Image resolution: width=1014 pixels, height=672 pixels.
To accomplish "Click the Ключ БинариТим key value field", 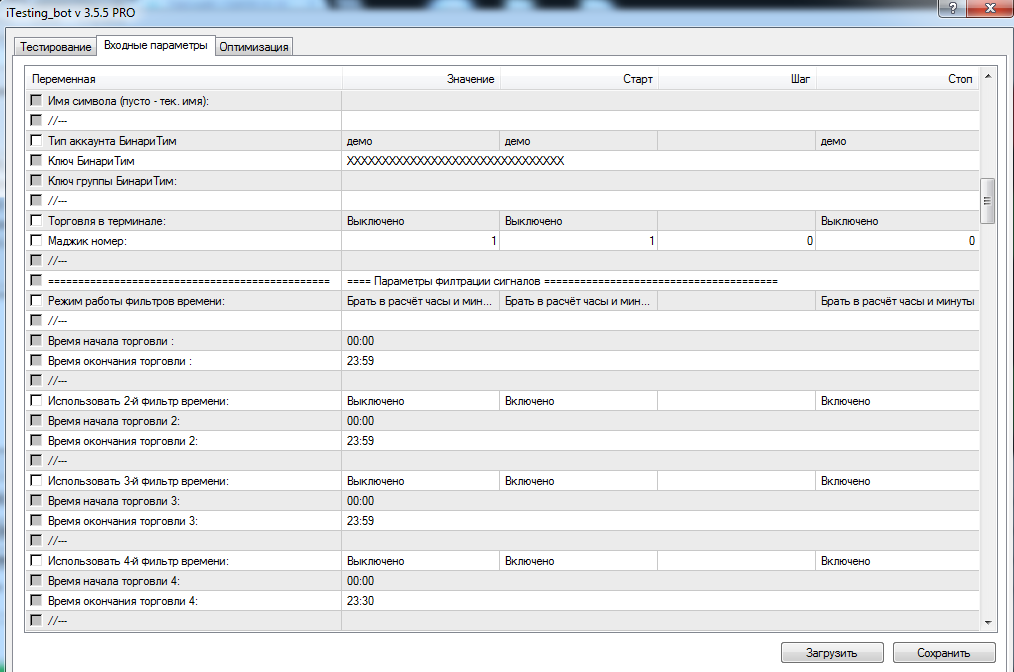I will point(456,161).
